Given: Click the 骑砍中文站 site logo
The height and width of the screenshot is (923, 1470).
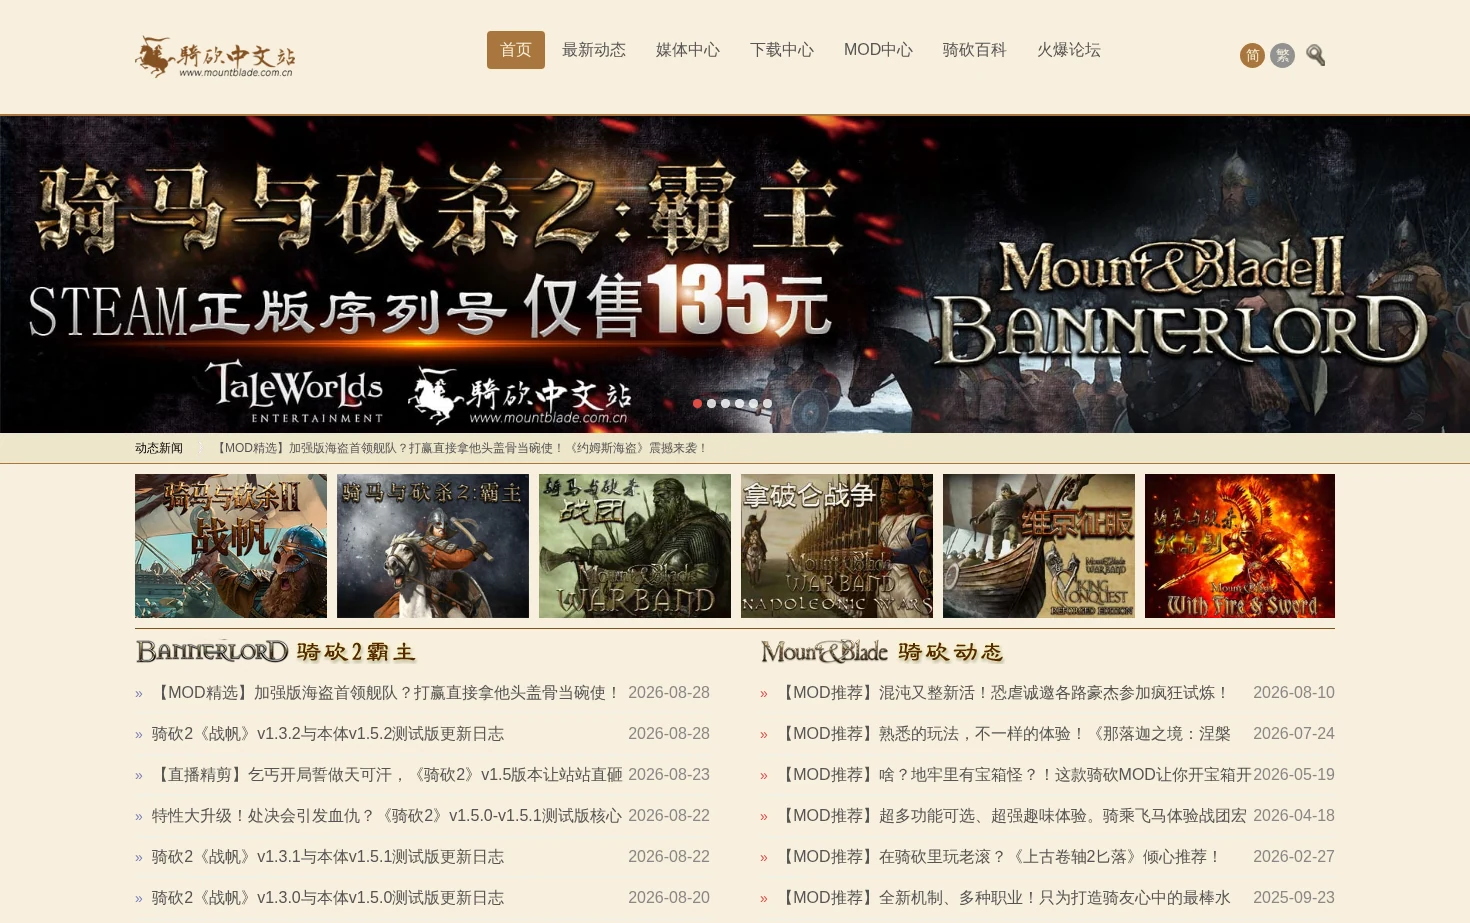Looking at the screenshot, I should (215, 57).
